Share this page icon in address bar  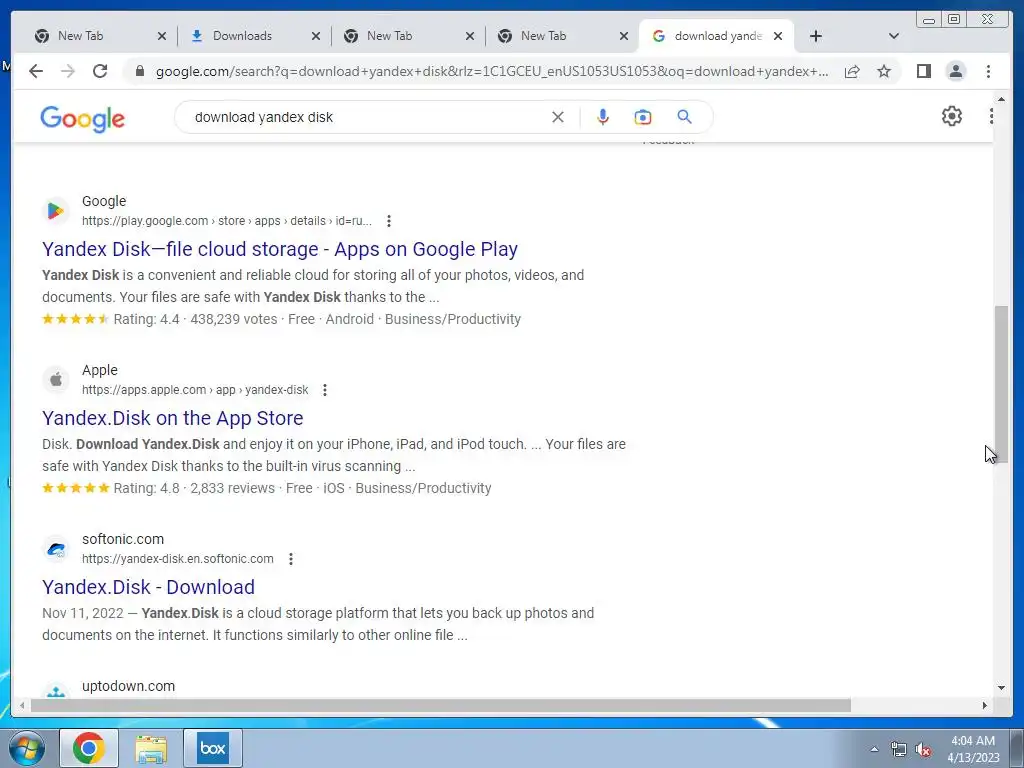(852, 71)
